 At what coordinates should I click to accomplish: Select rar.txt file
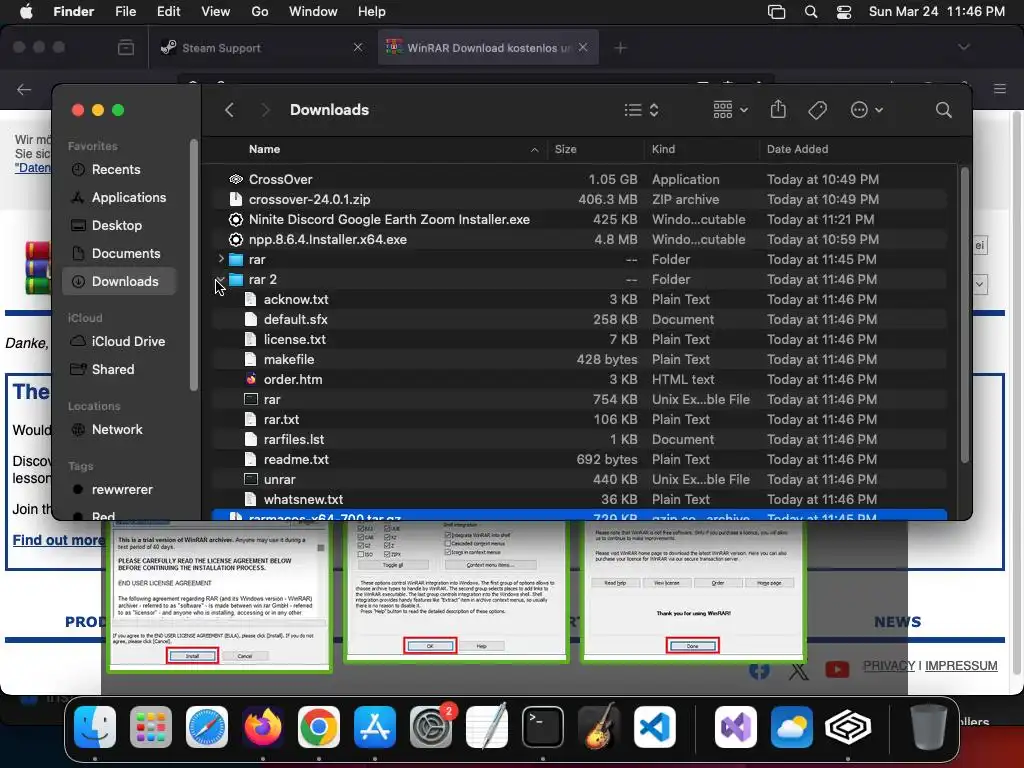[579, 419]
